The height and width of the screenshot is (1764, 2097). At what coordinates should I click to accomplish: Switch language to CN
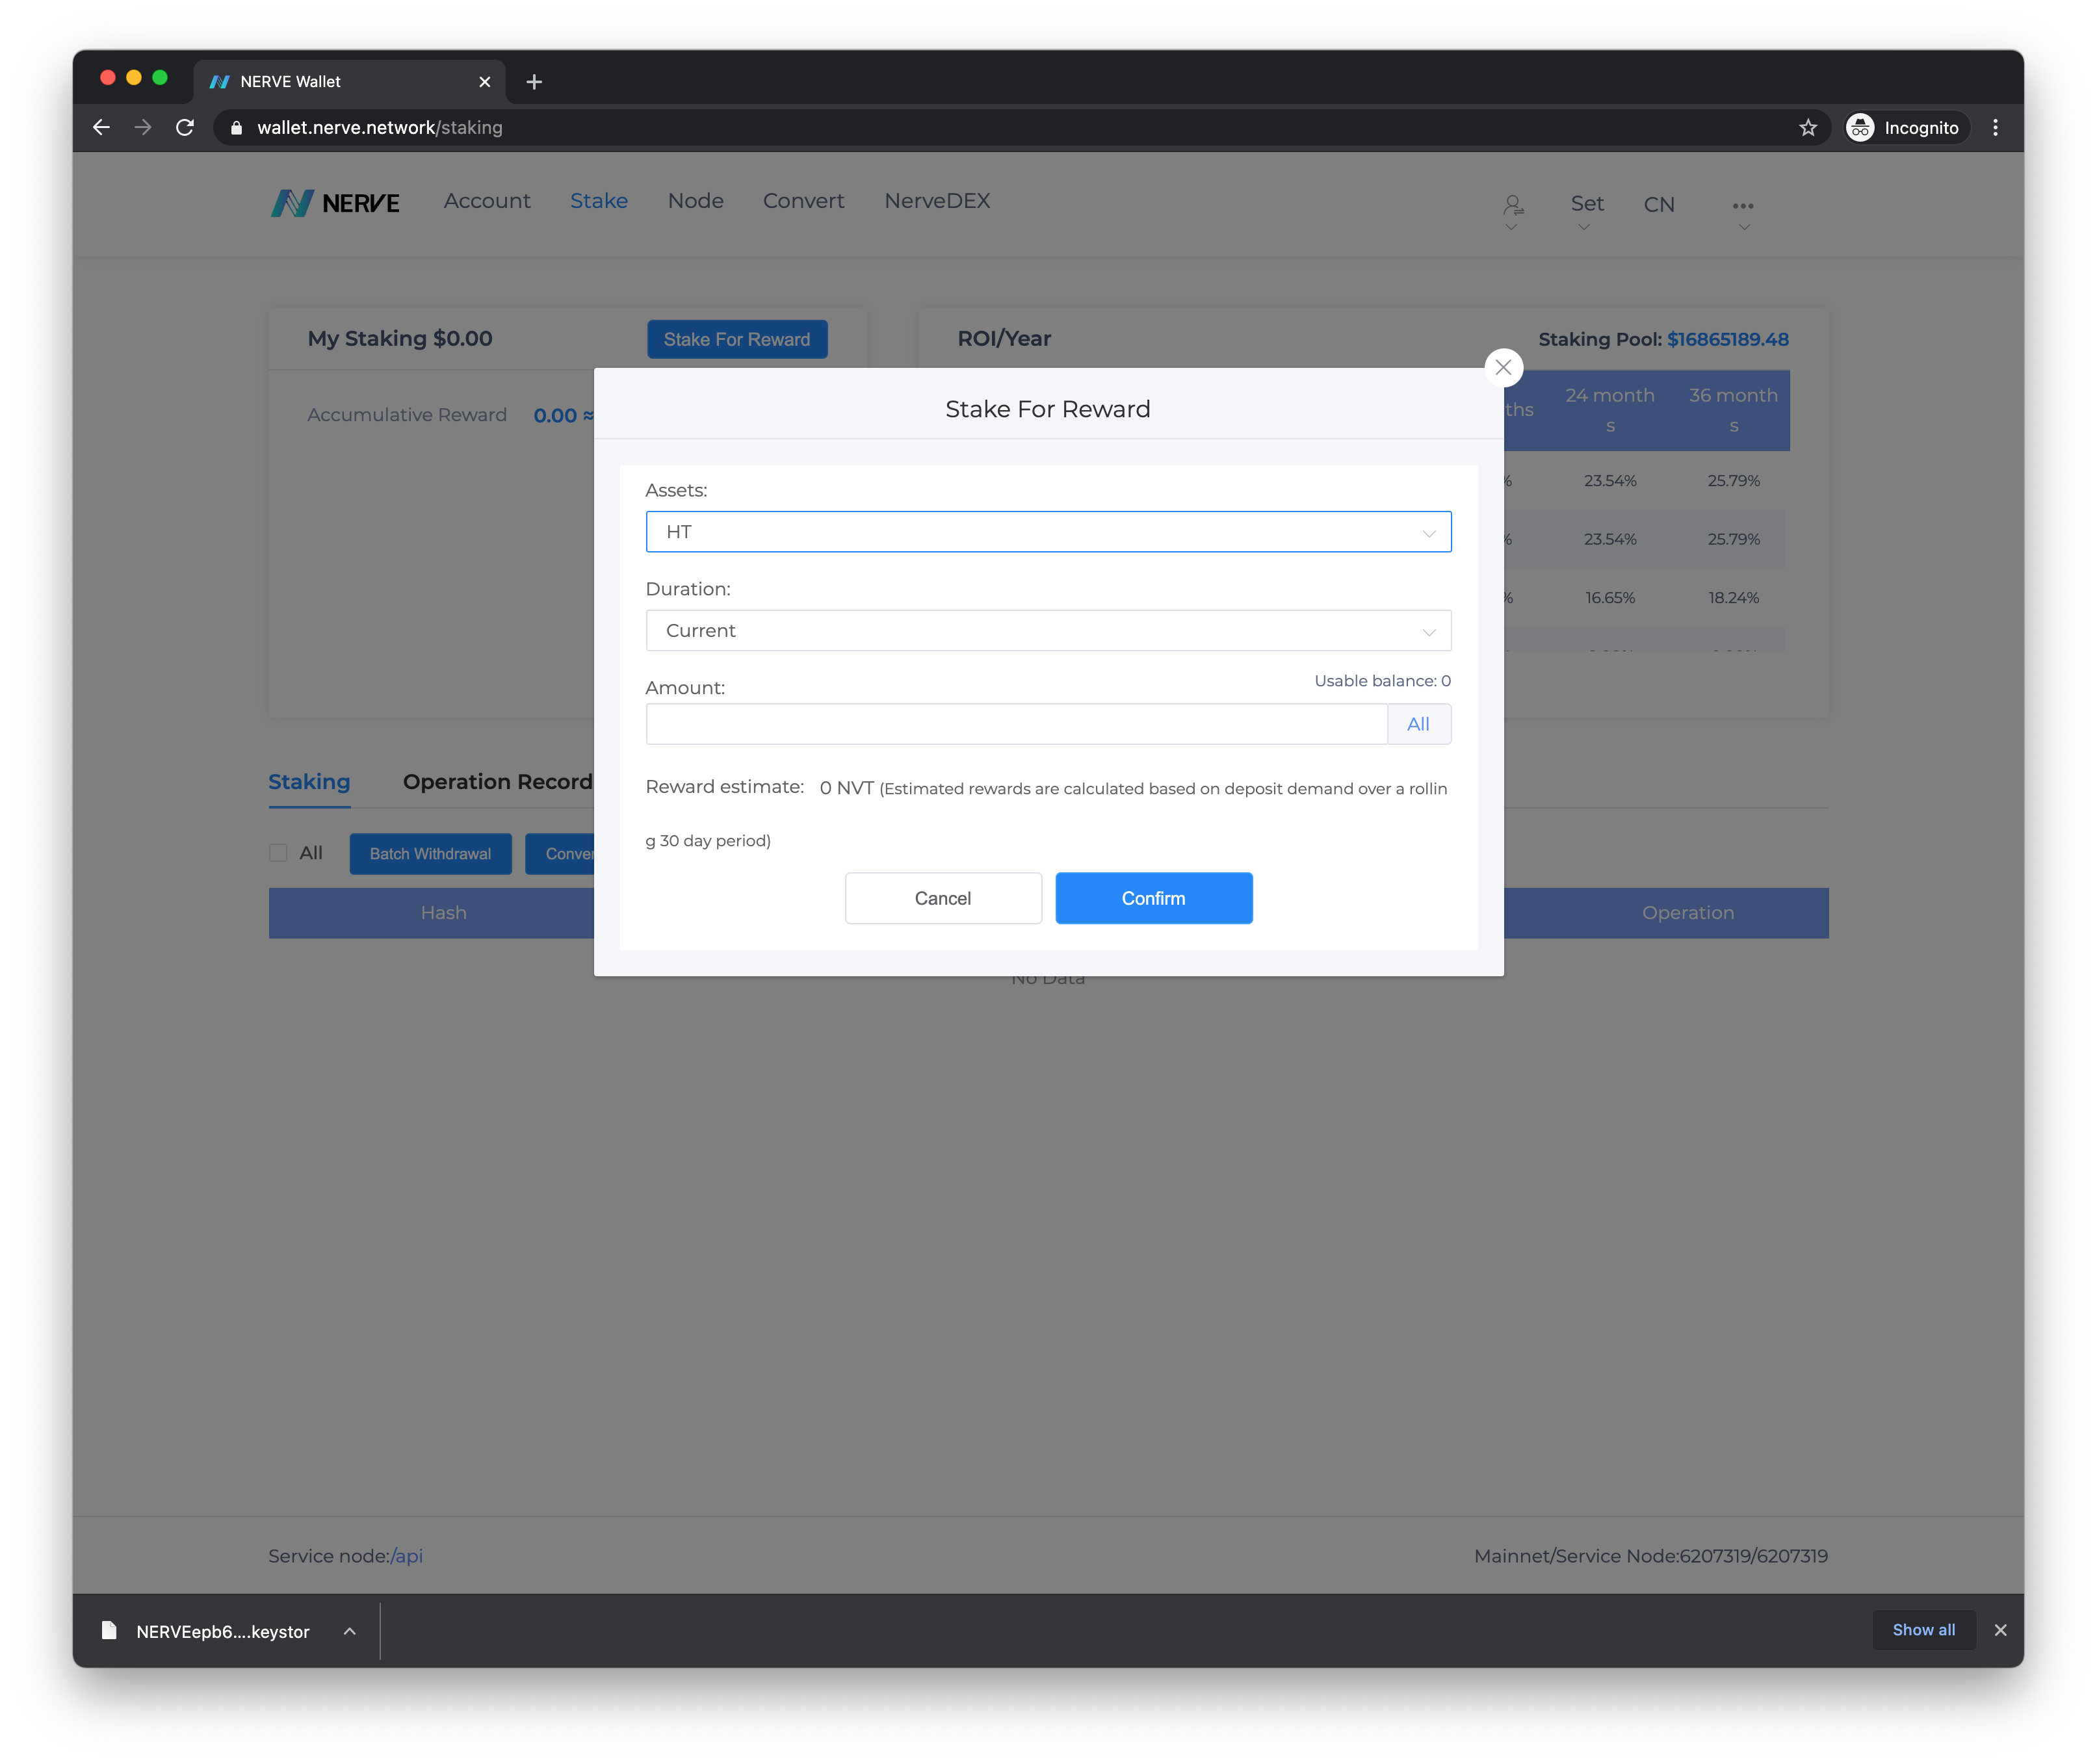point(1658,205)
